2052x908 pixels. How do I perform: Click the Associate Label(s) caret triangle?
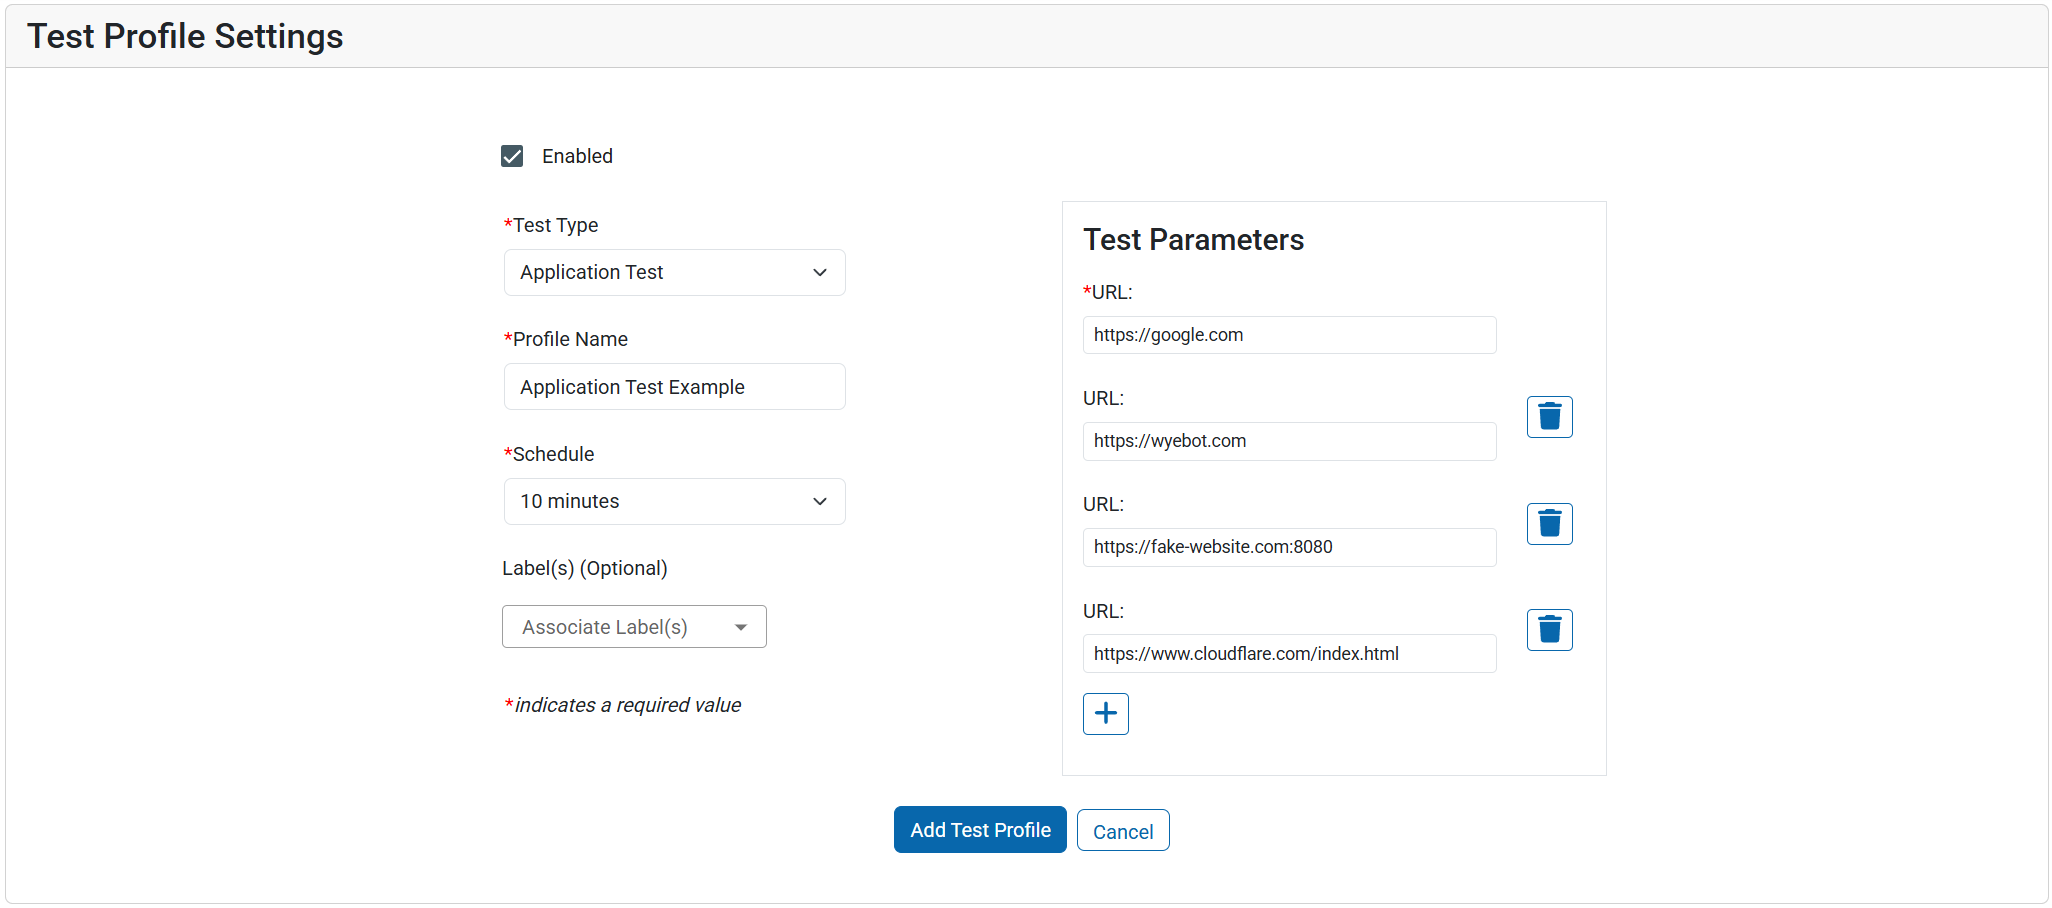[x=741, y=627]
